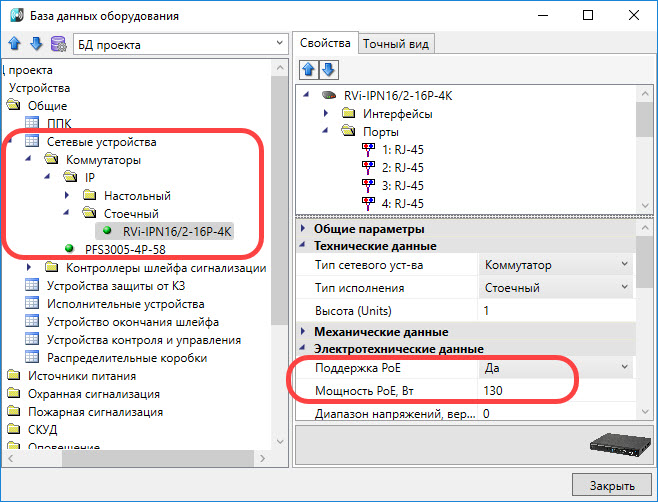Select port 1: RJ-45 icon
Screen dimensions: 658x502
(x=368, y=149)
